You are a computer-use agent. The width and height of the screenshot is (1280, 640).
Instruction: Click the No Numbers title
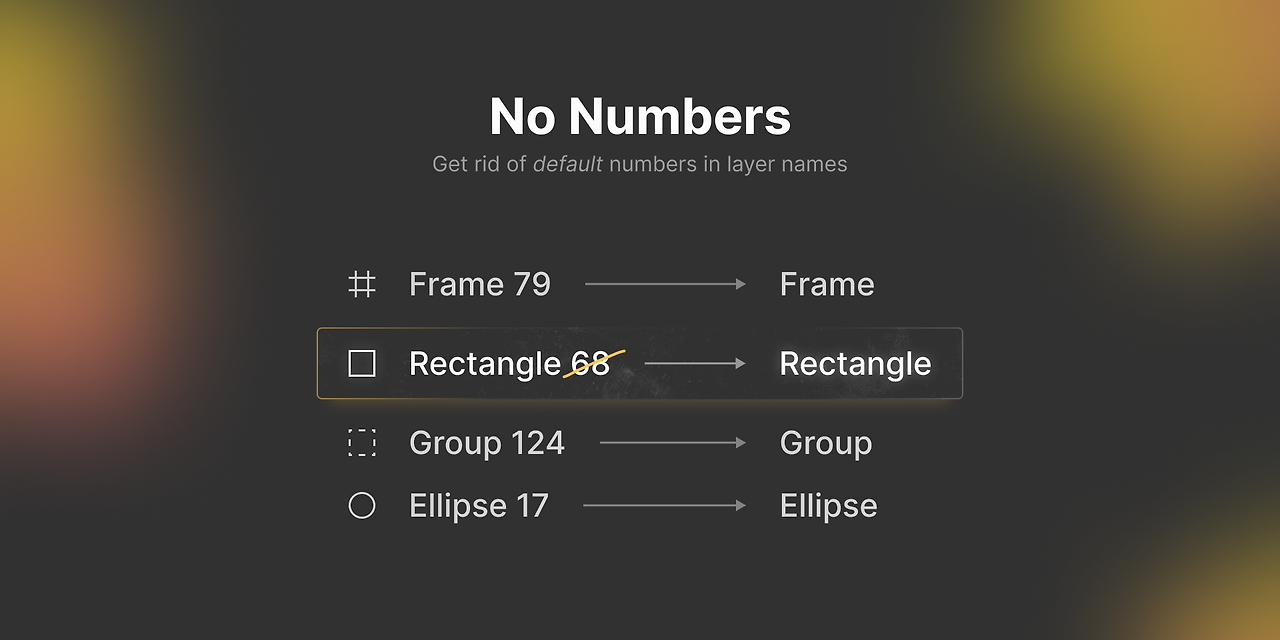640,117
